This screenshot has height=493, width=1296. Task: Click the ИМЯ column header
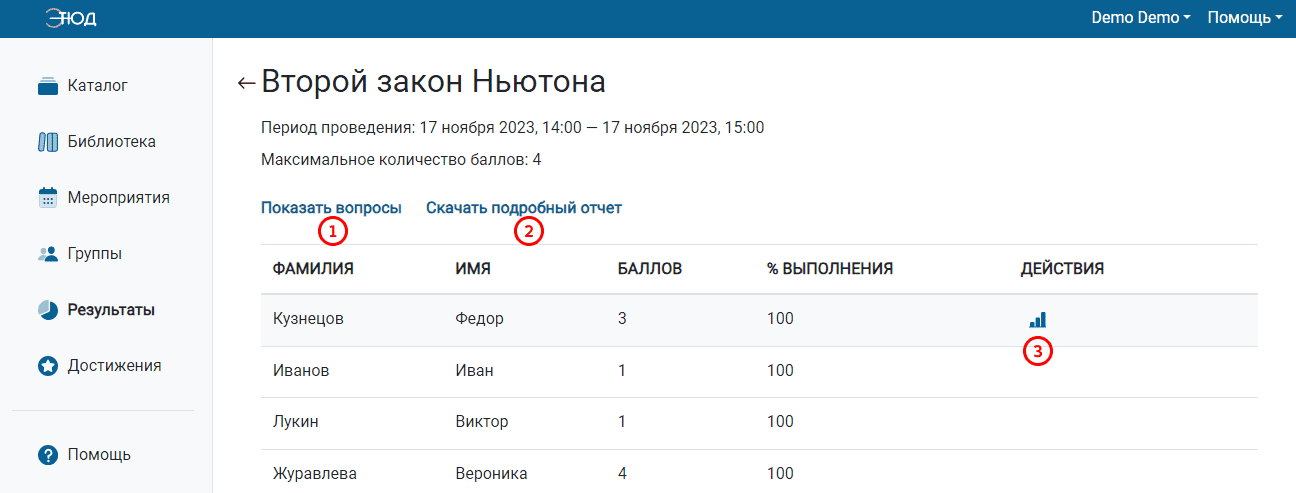473,269
